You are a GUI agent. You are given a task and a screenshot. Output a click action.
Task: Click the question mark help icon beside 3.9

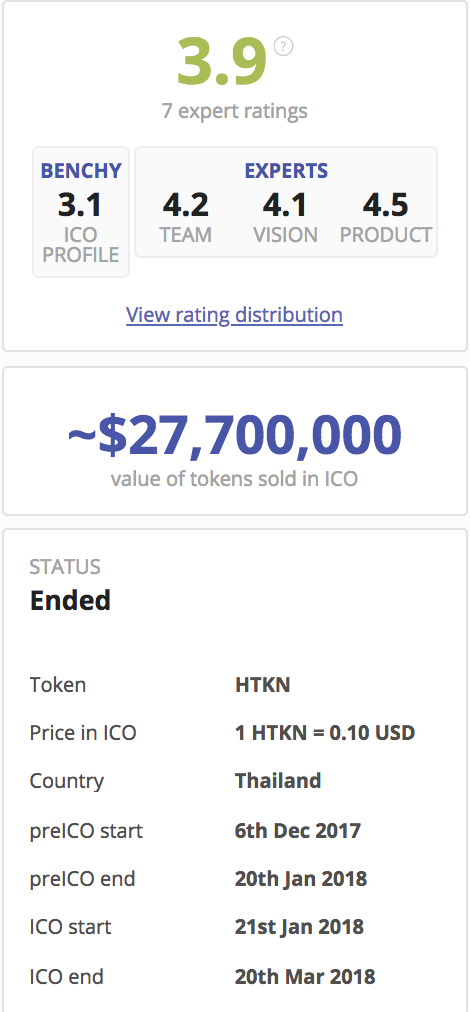[x=283, y=46]
